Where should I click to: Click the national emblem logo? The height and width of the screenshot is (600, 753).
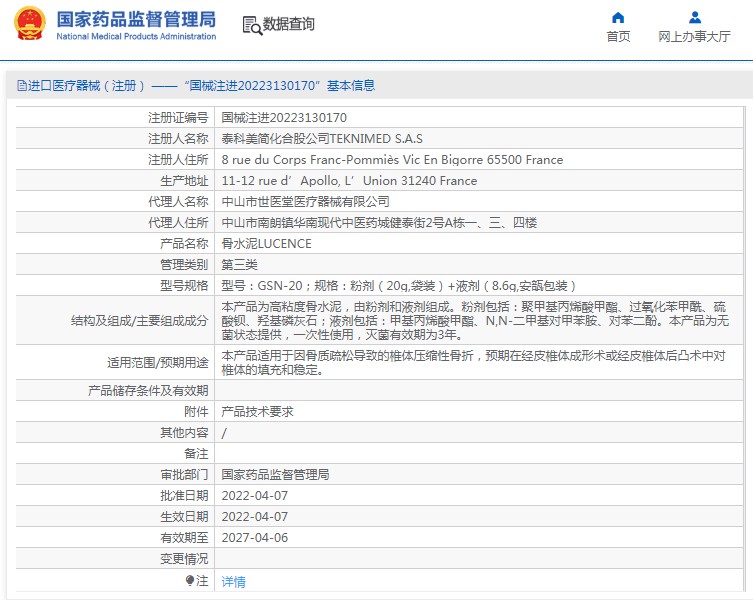pyautogui.click(x=30, y=23)
